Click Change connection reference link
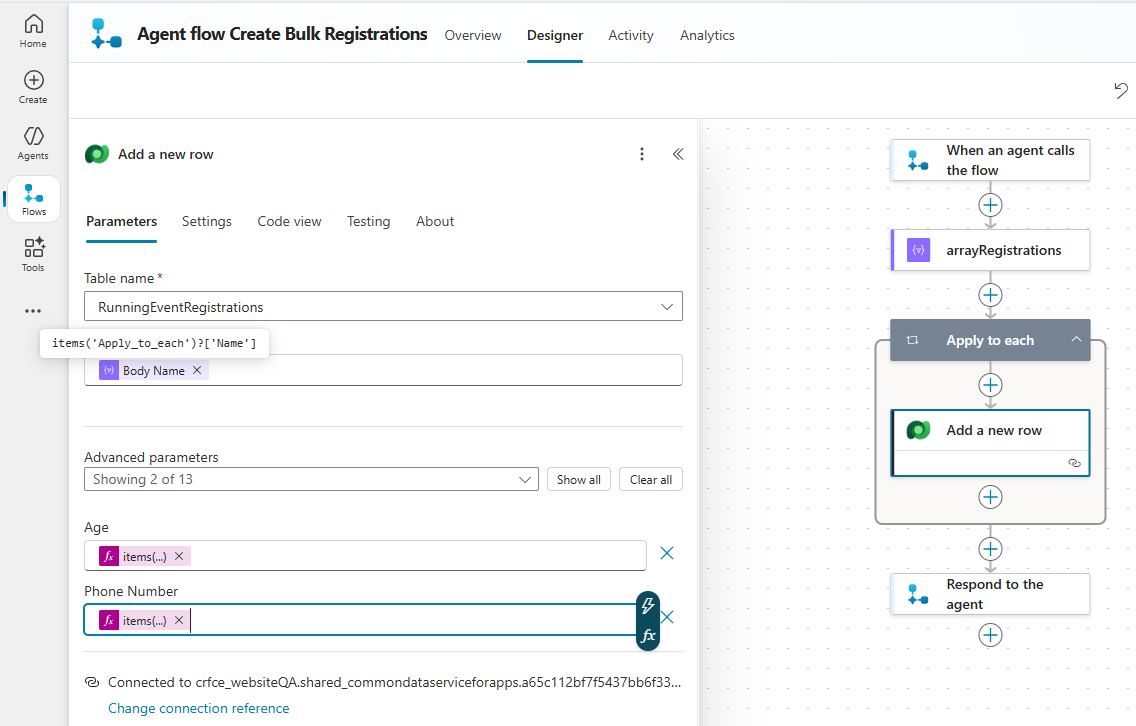Viewport: 1136px width, 726px height. tap(198, 708)
